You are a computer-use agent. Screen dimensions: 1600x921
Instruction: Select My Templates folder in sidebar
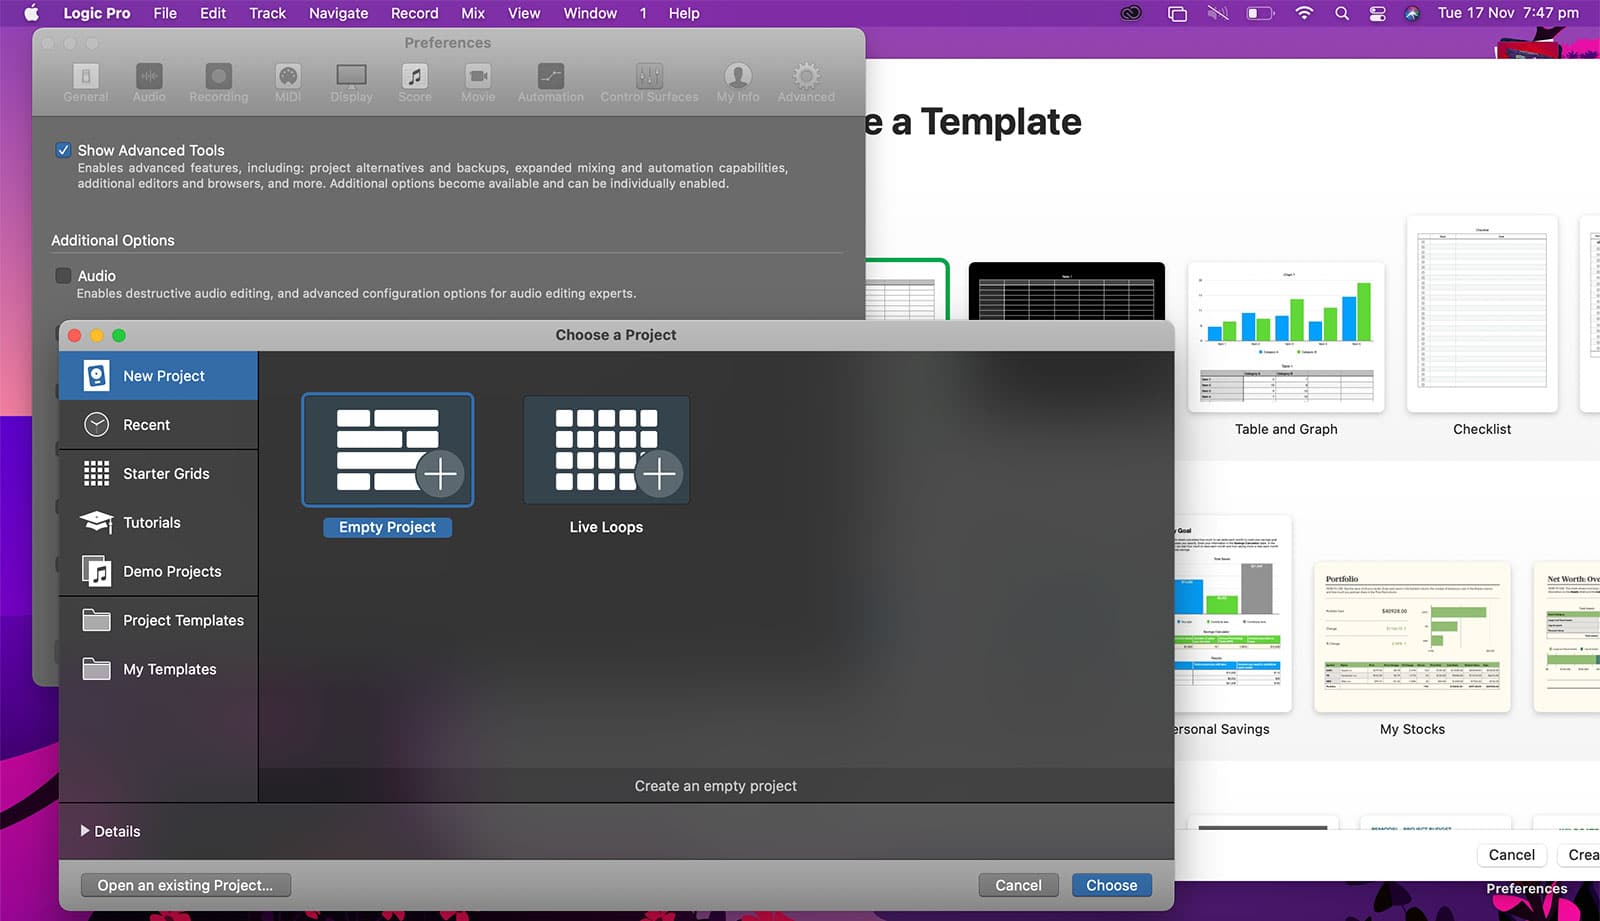pos(158,670)
